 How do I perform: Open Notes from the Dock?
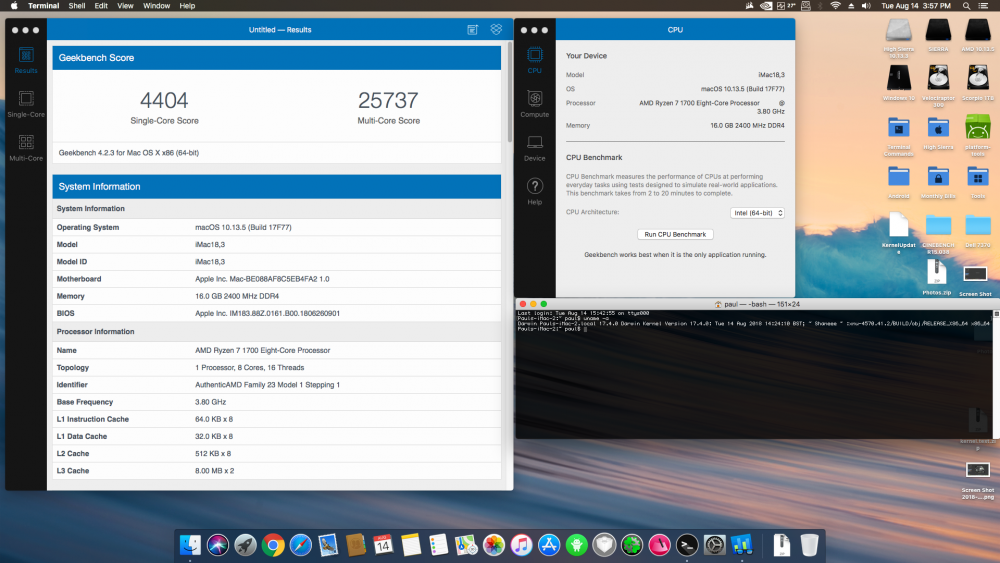tap(411, 545)
